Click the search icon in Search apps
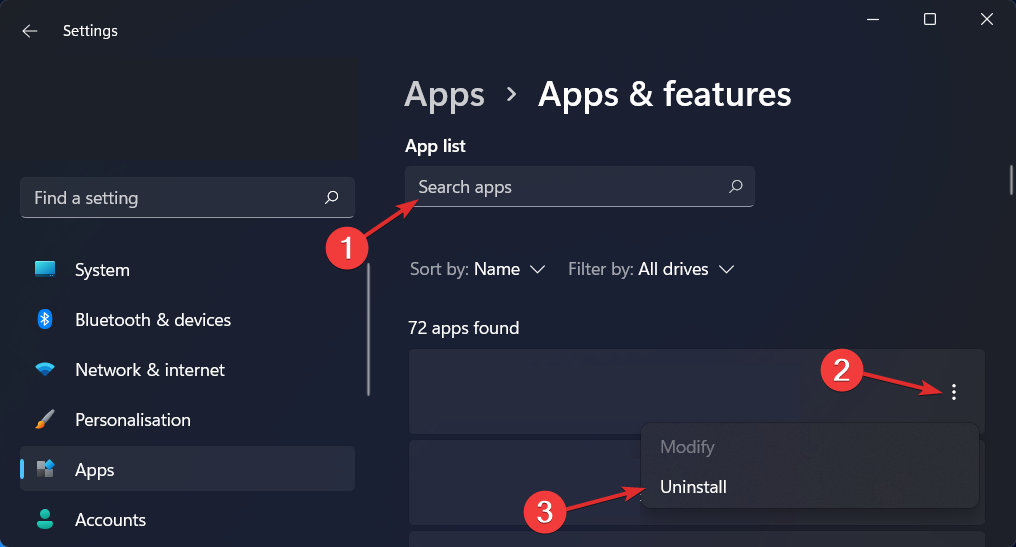1016x547 pixels. click(736, 187)
